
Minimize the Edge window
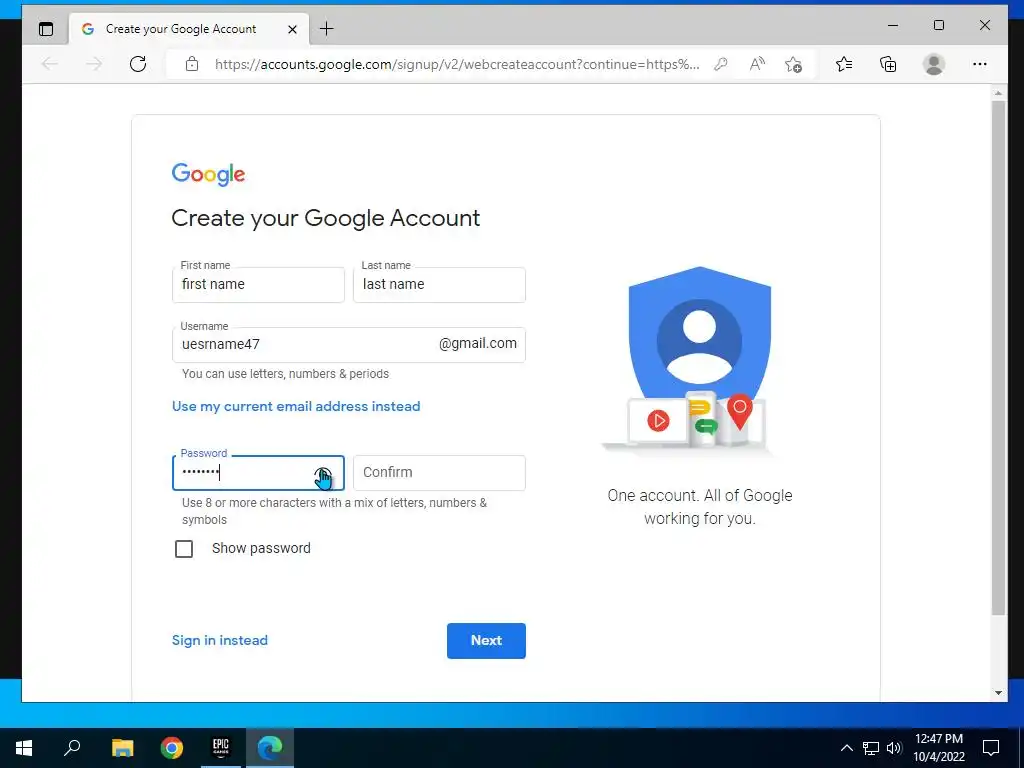[893, 25]
